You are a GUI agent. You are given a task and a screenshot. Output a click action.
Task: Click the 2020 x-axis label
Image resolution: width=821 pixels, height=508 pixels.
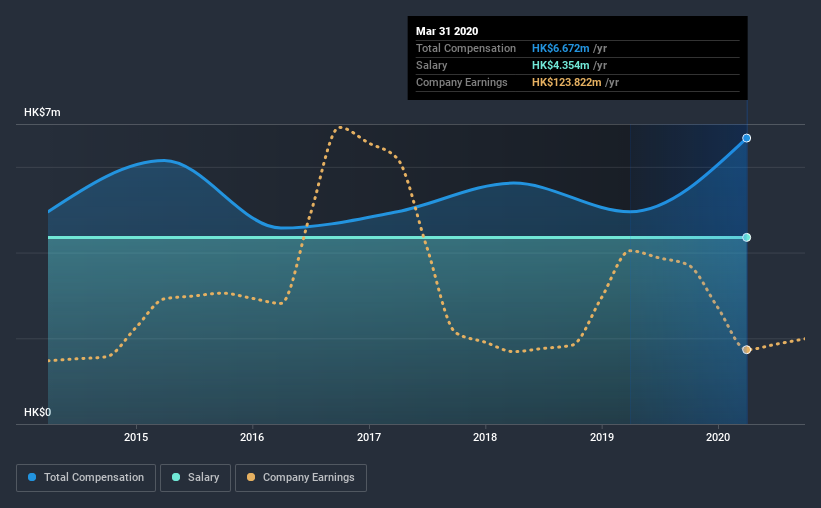click(x=718, y=437)
